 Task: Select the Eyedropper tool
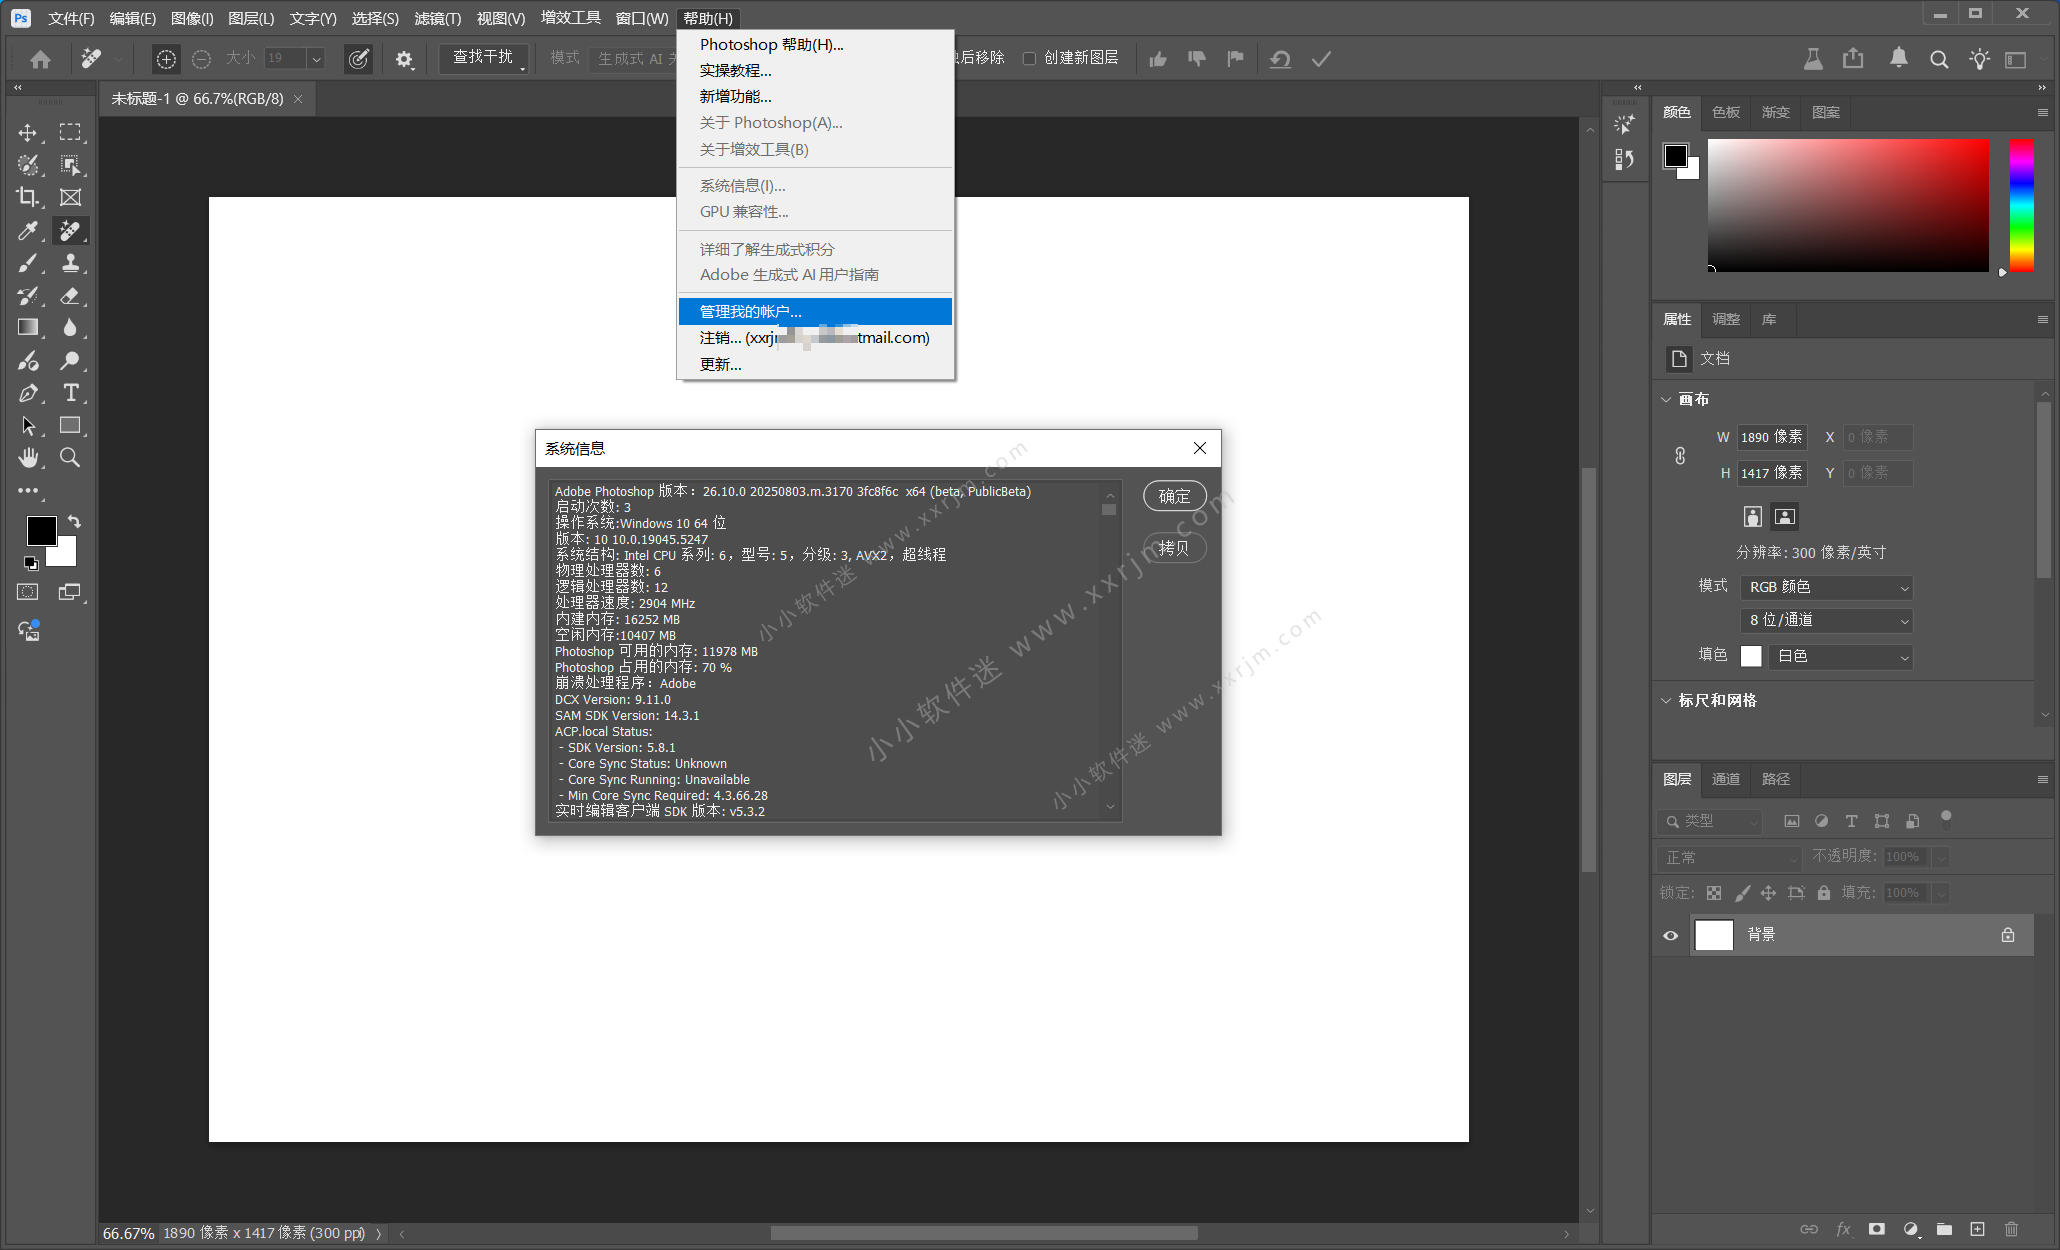click(28, 231)
